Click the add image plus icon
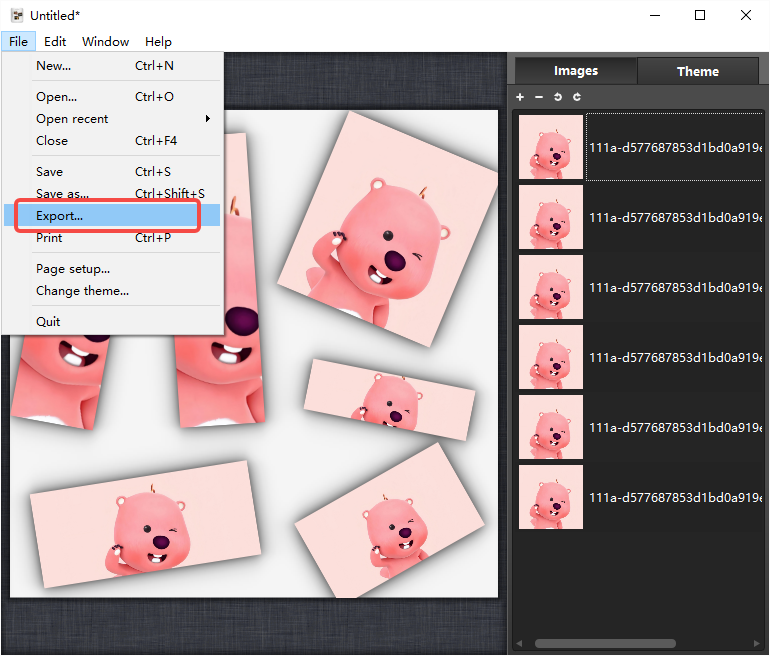The width and height of the screenshot is (770, 656). [x=520, y=97]
